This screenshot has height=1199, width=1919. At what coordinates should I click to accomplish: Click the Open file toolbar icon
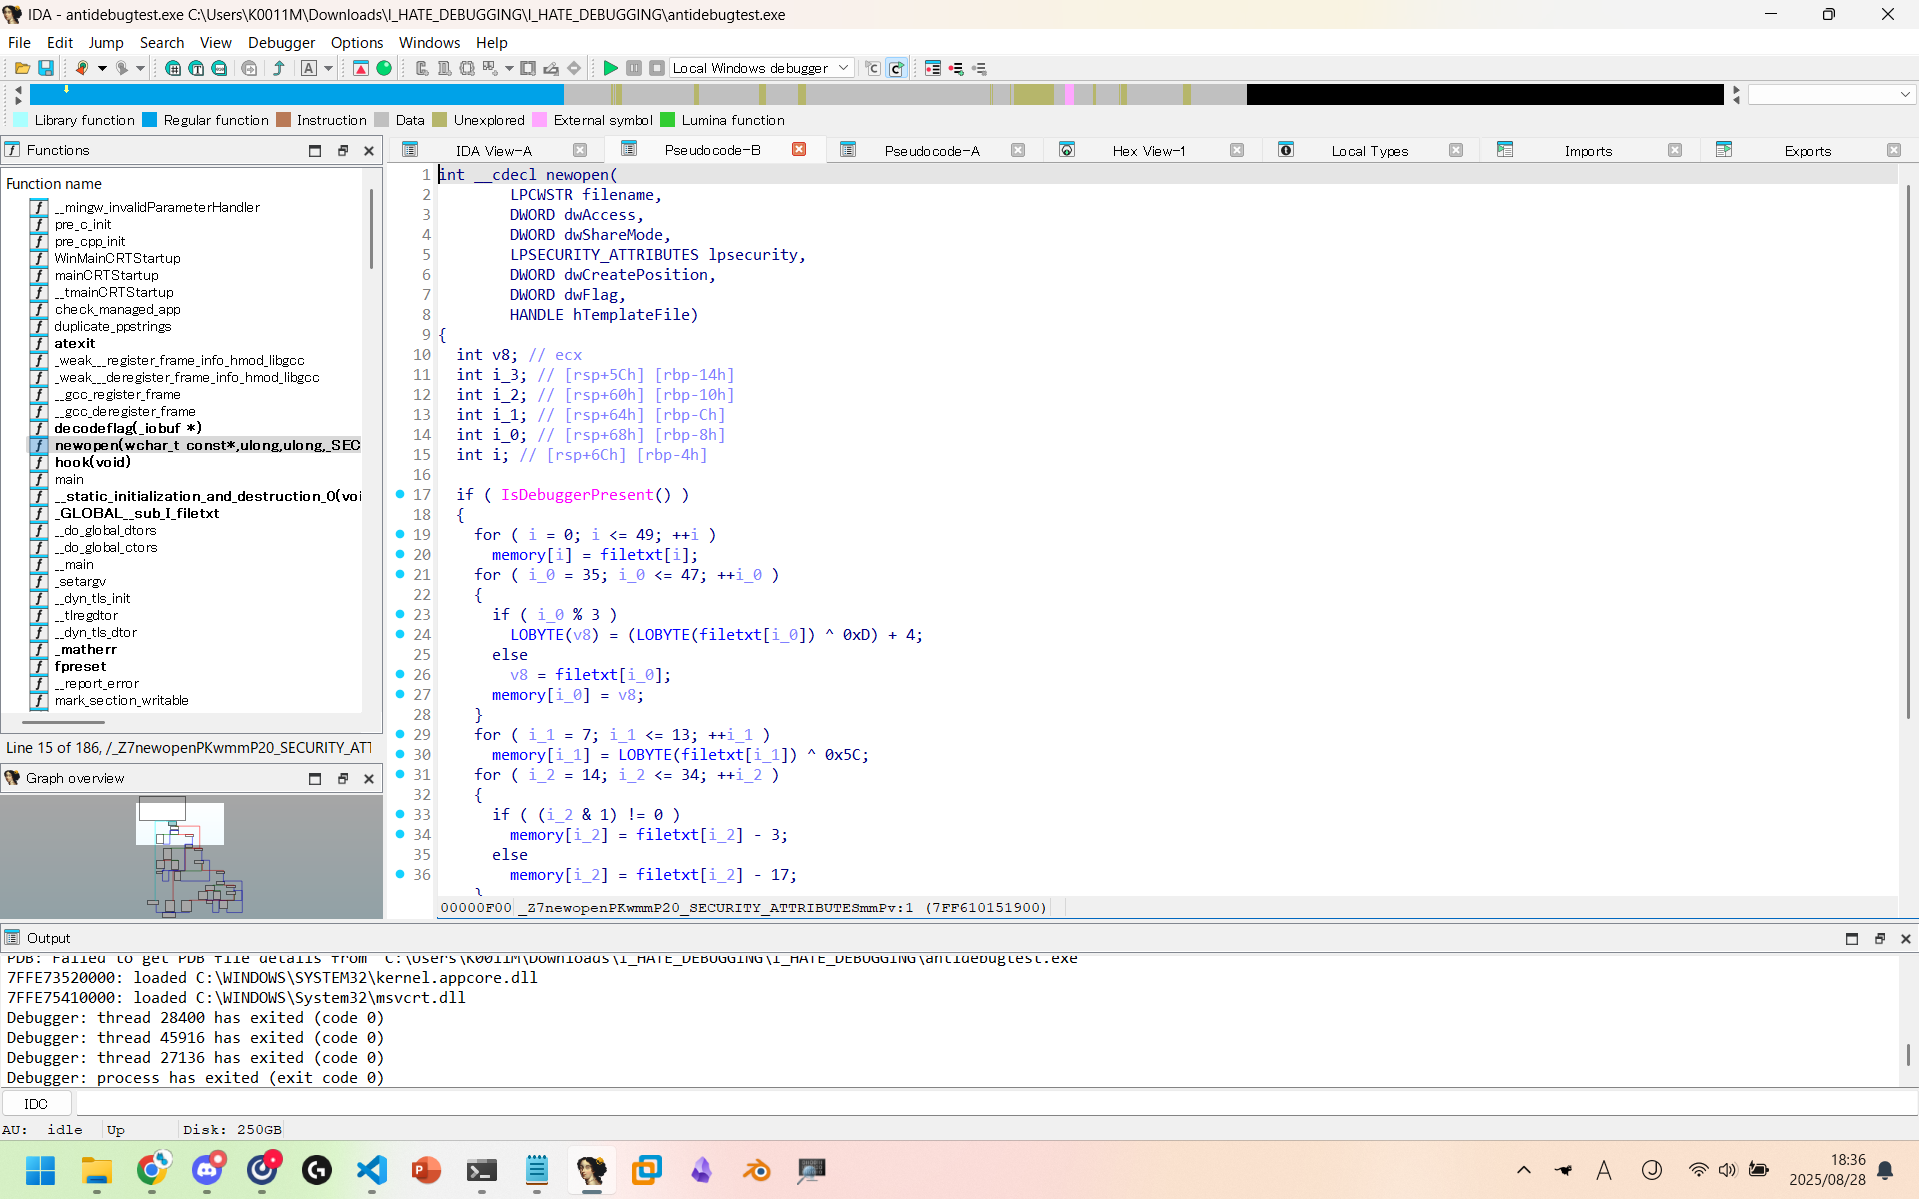tap(21, 68)
